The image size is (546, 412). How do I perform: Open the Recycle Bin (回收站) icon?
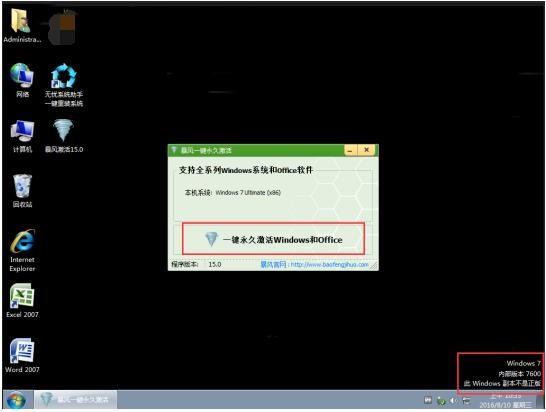(22, 191)
